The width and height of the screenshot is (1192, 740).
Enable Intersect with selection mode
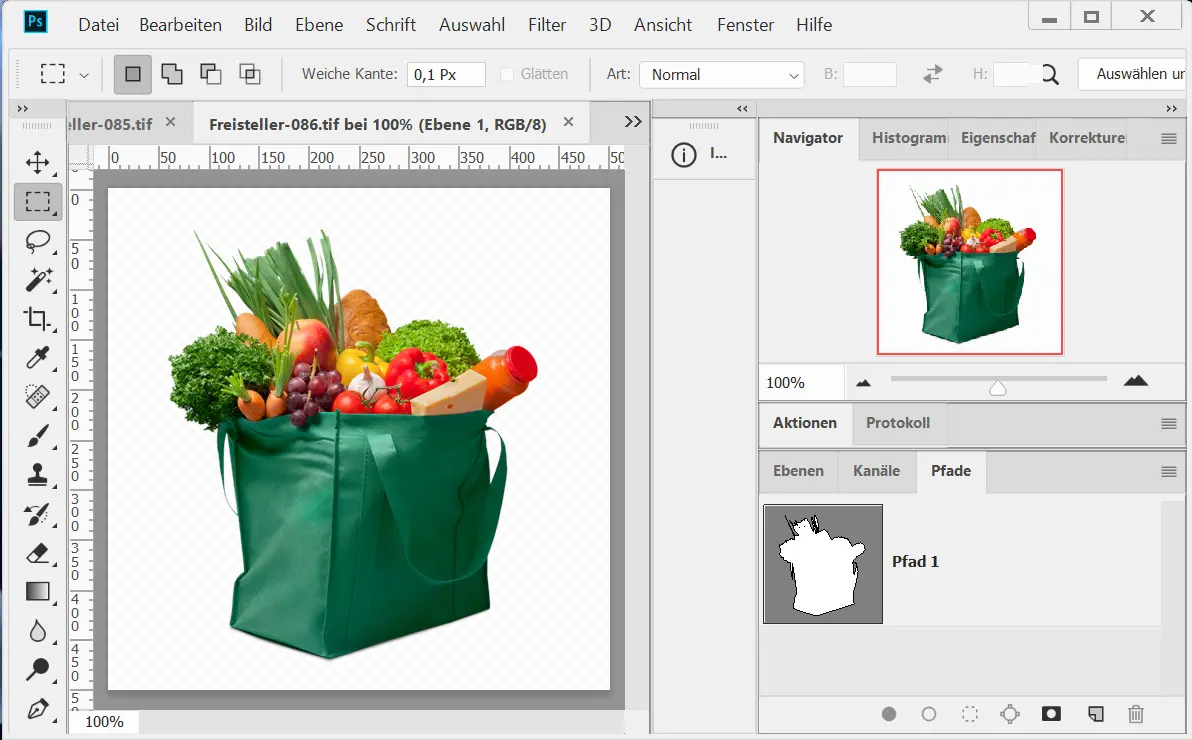[x=249, y=74]
